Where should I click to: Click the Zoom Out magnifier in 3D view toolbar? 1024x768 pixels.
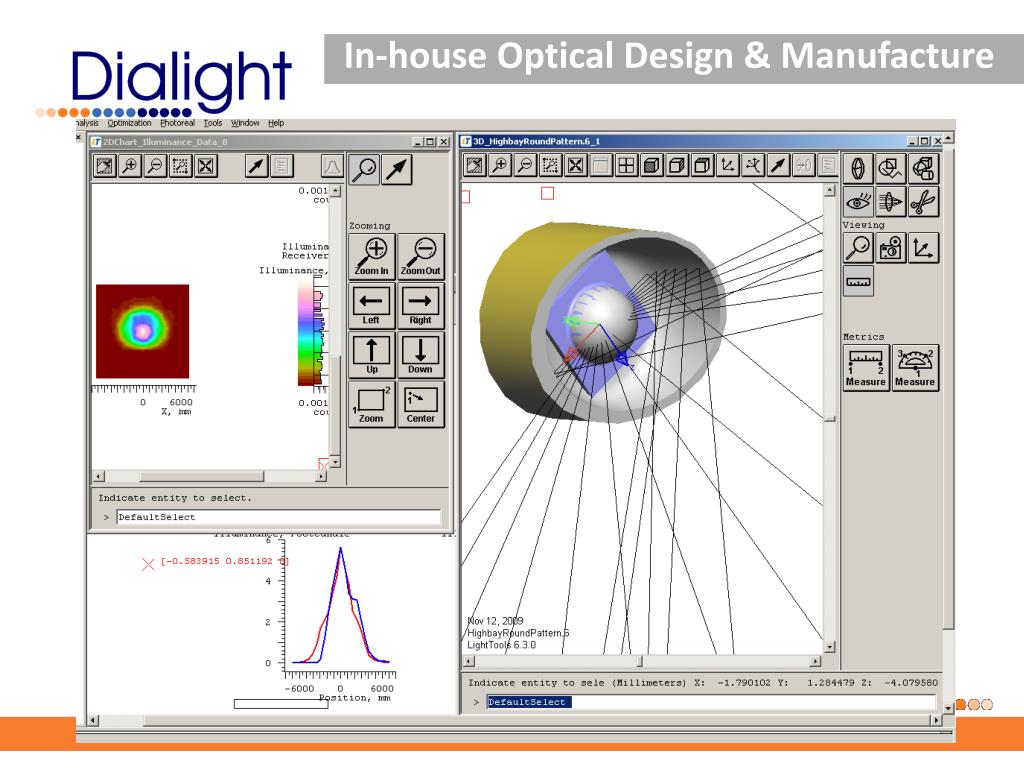(x=525, y=166)
